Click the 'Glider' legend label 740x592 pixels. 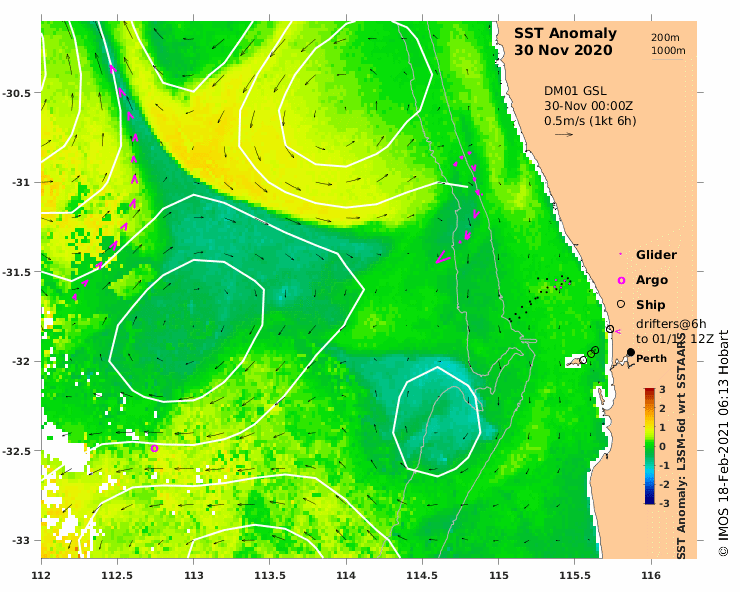coord(656,255)
